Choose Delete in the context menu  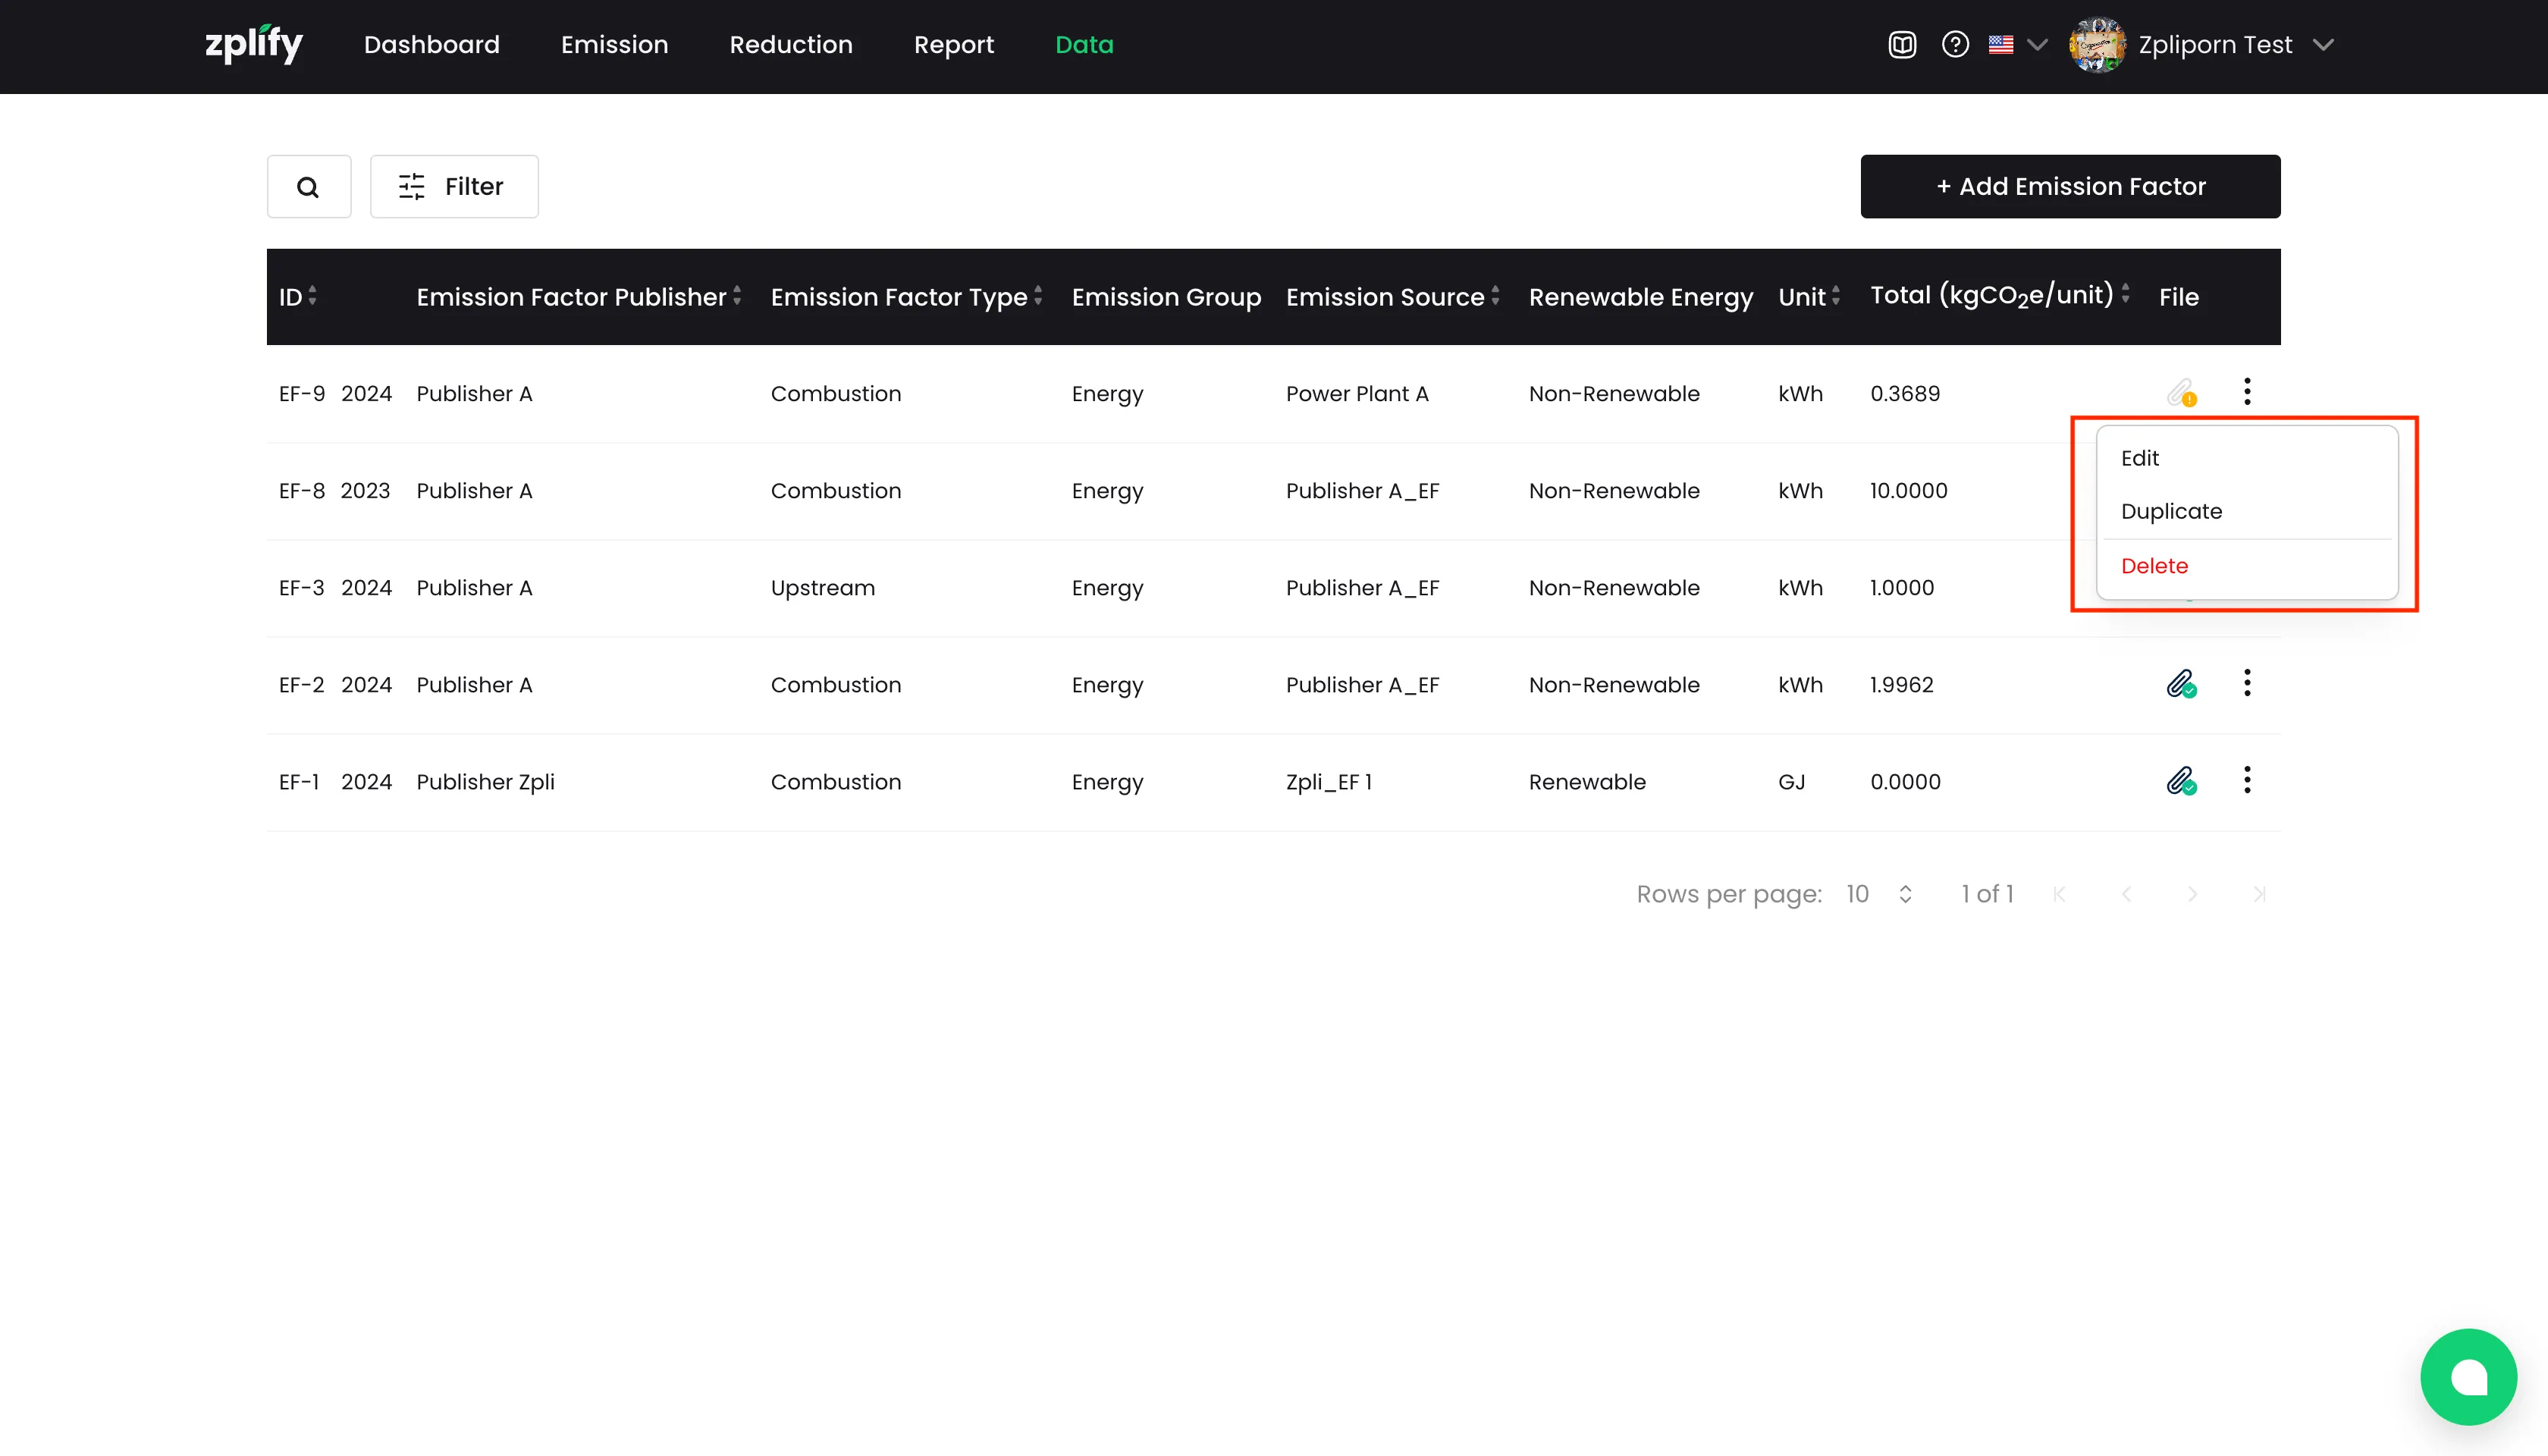pos(2154,566)
